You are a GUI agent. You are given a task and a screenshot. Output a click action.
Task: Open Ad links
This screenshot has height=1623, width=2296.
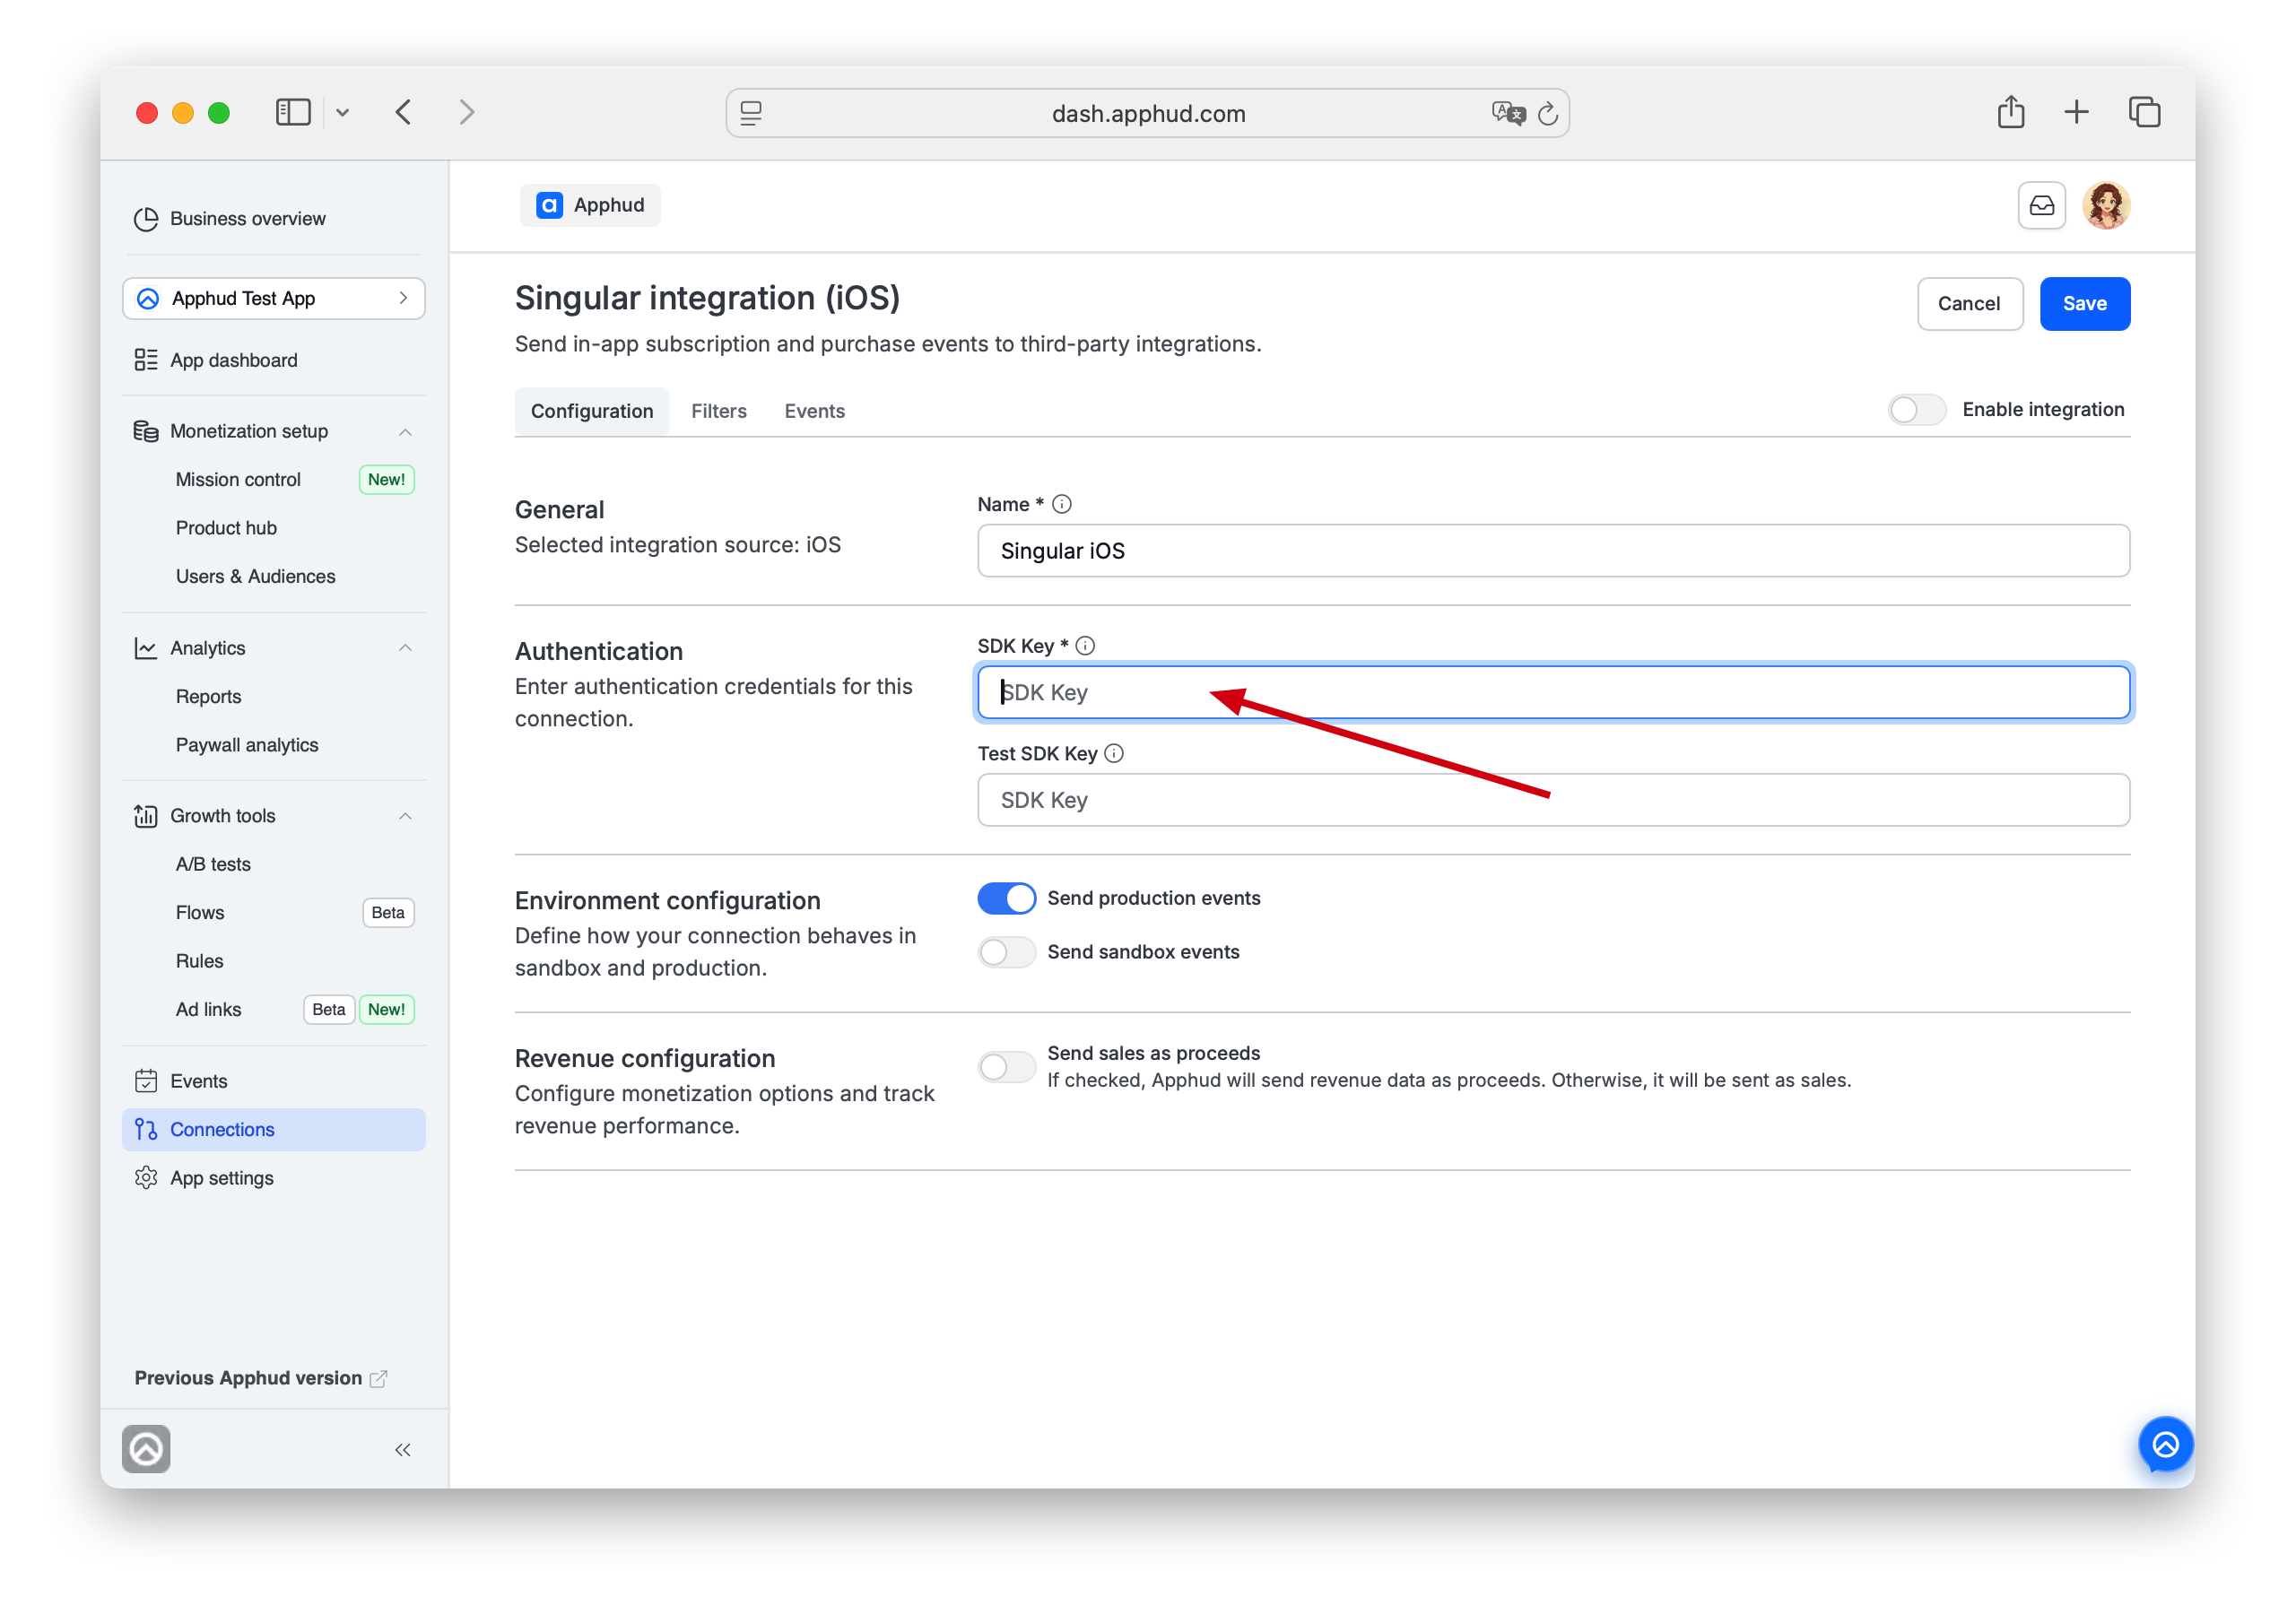point(208,1009)
